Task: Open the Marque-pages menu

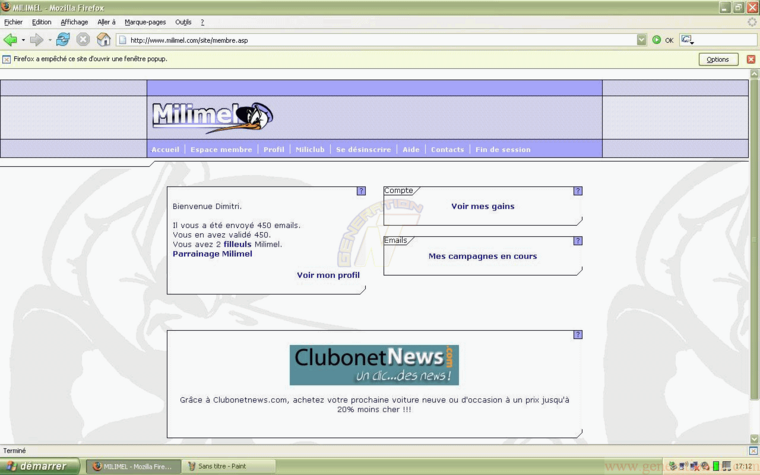Action: [x=145, y=22]
